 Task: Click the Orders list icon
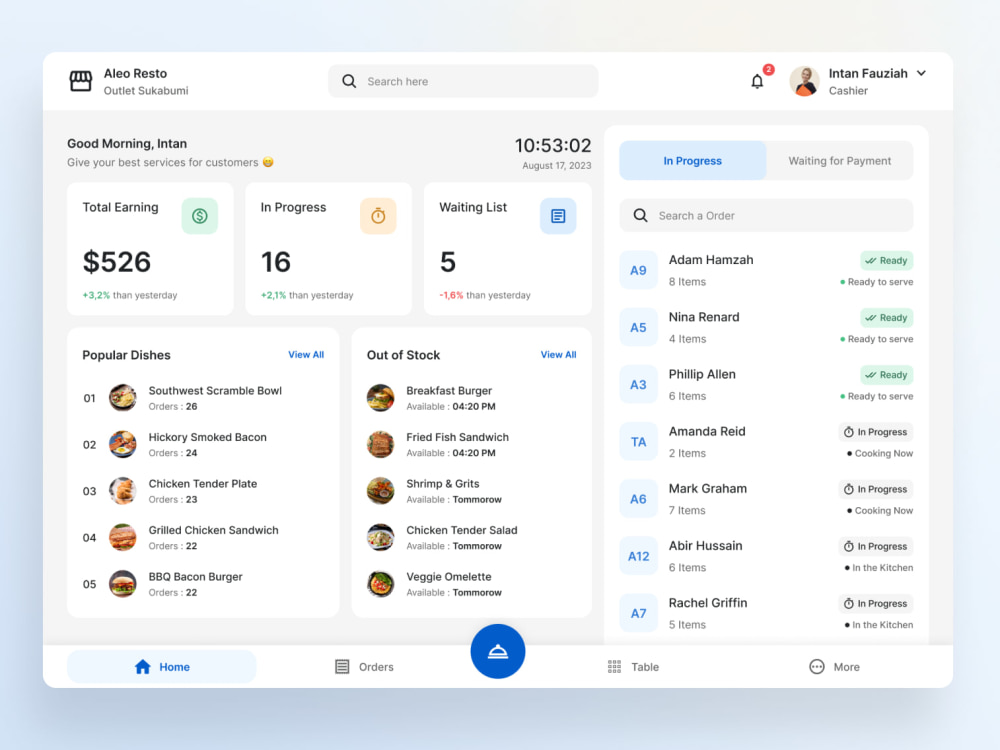click(342, 666)
